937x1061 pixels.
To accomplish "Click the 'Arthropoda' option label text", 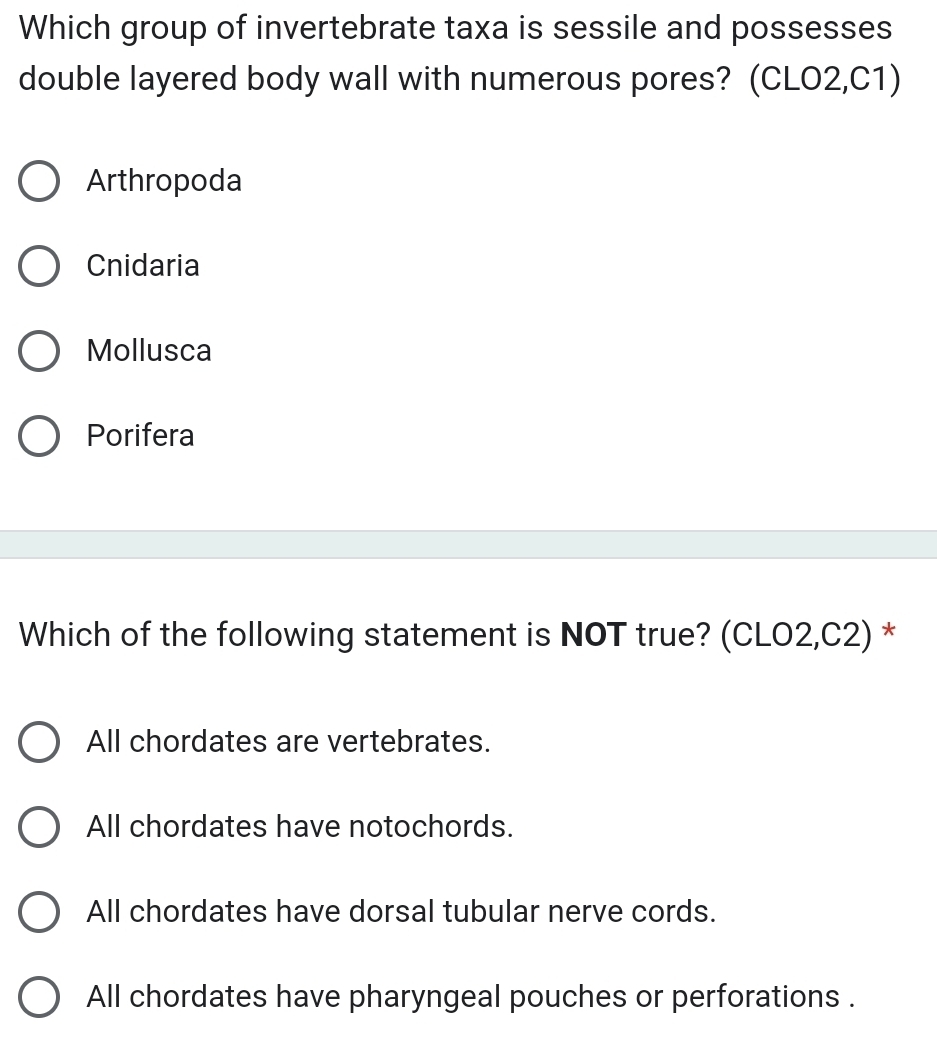I will [164, 181].
